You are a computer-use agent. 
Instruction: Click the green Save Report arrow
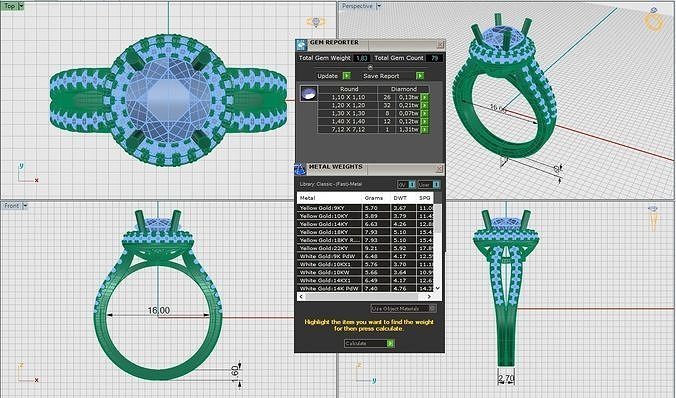(x=420, y=76)
